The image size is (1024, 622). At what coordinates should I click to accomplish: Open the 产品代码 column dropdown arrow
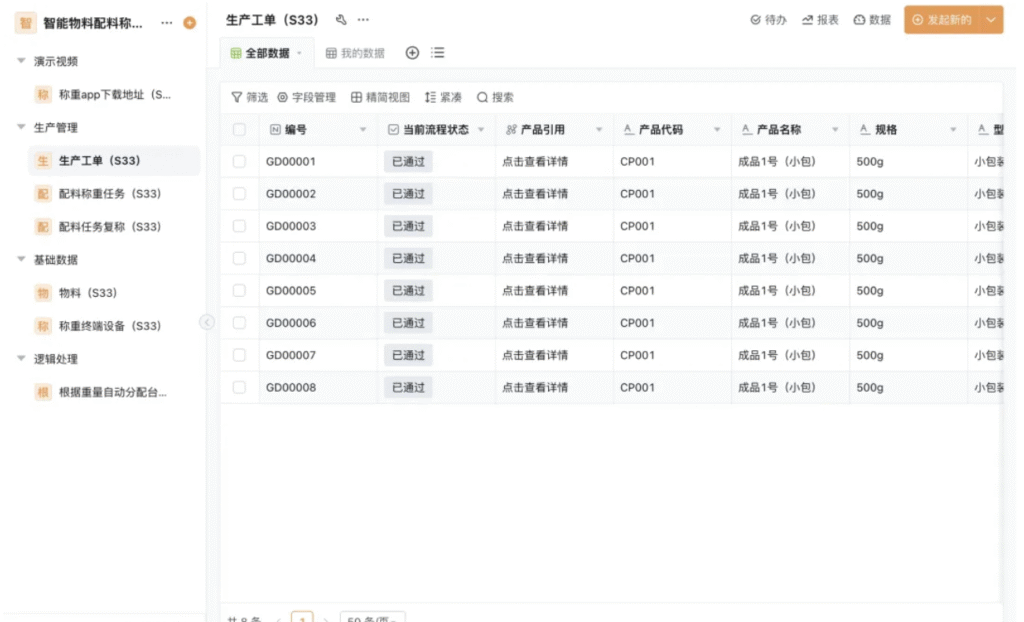(717, 130)
